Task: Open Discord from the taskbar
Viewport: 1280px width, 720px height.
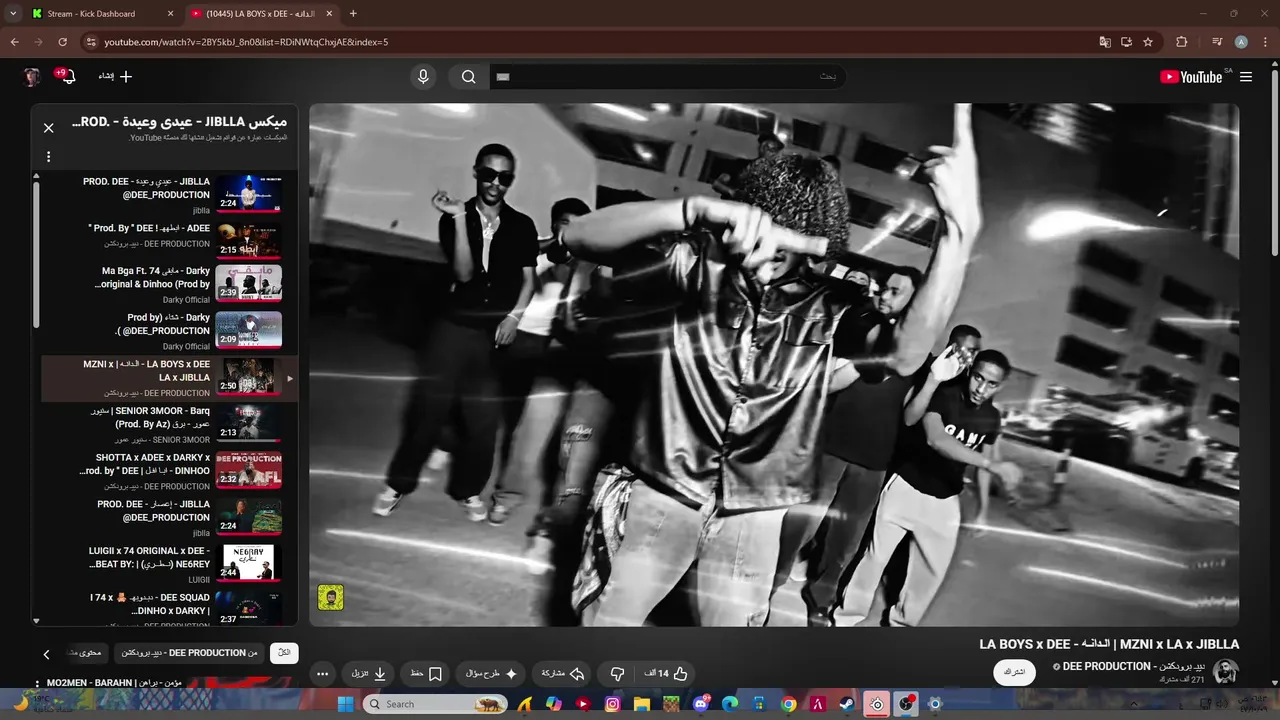Action: tap(701, 704)
